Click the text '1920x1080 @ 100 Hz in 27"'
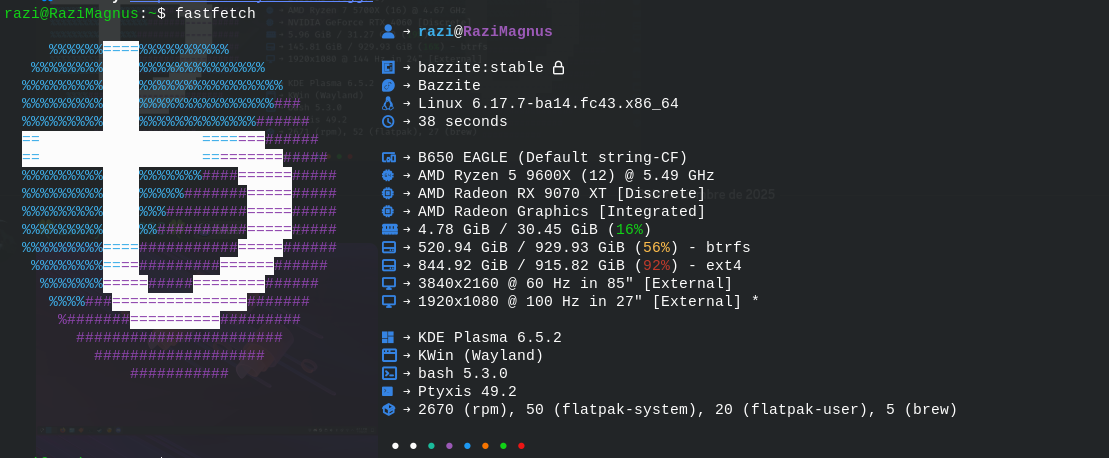Screen dimensions: 1109x458 (530, 302)
